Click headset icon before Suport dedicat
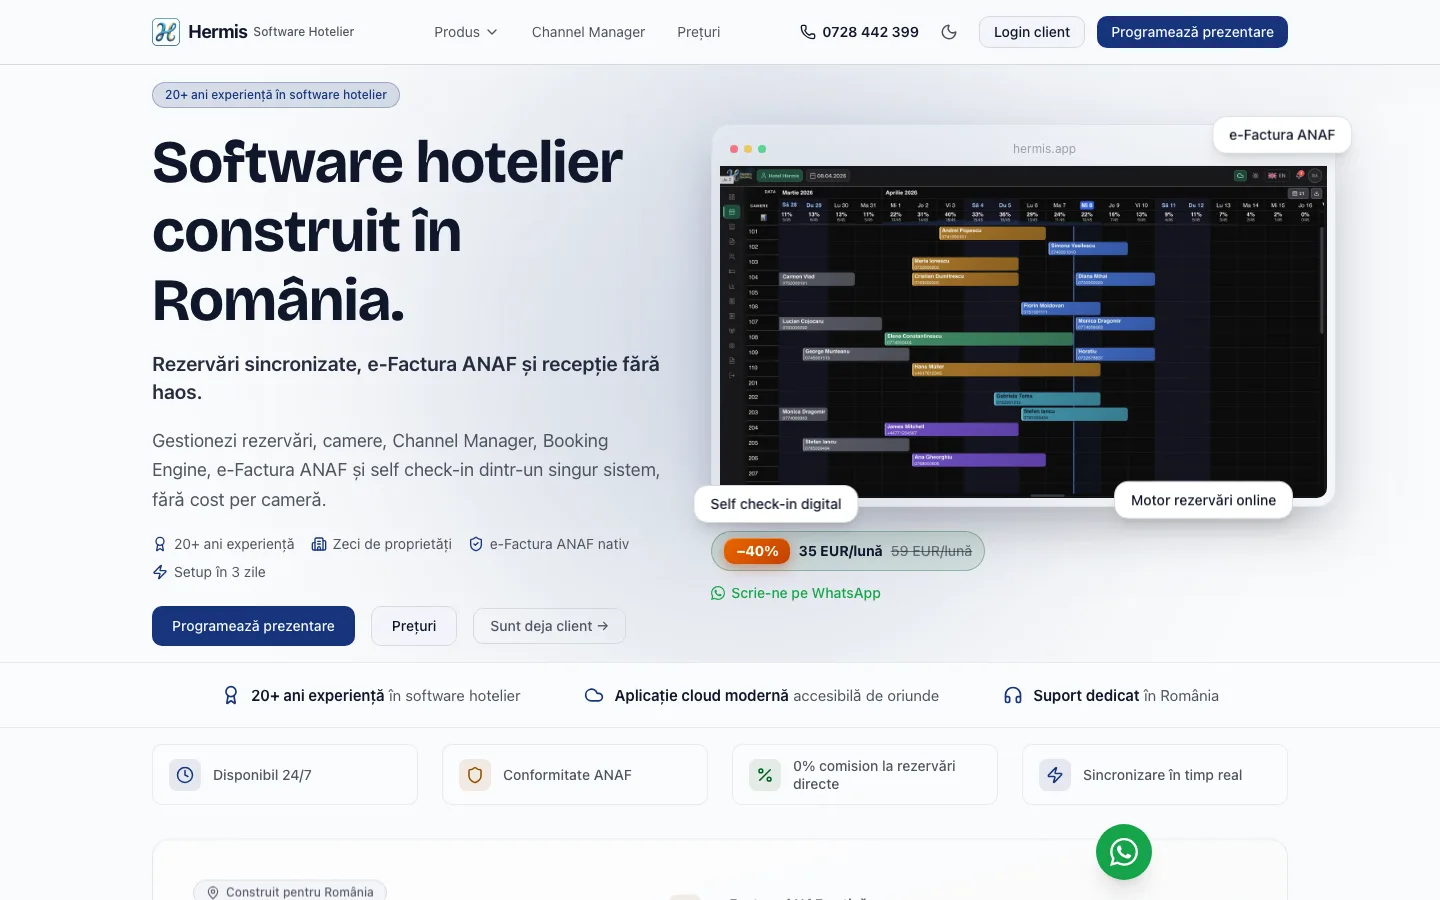The width and height of the screenshot is (1440, 900). [1013, 695]
